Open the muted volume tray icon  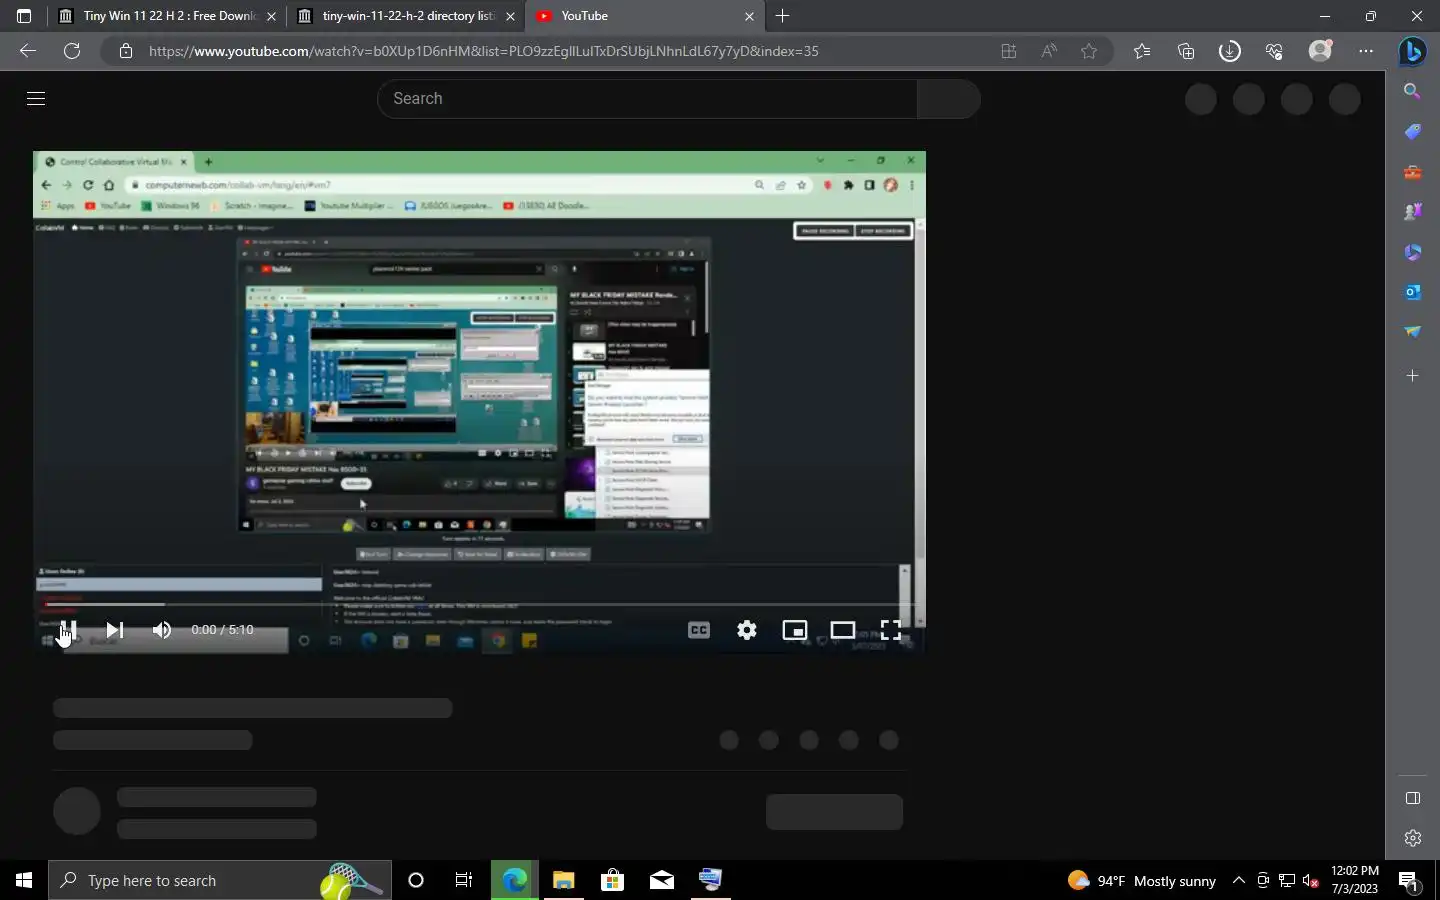coord(1311,880)
